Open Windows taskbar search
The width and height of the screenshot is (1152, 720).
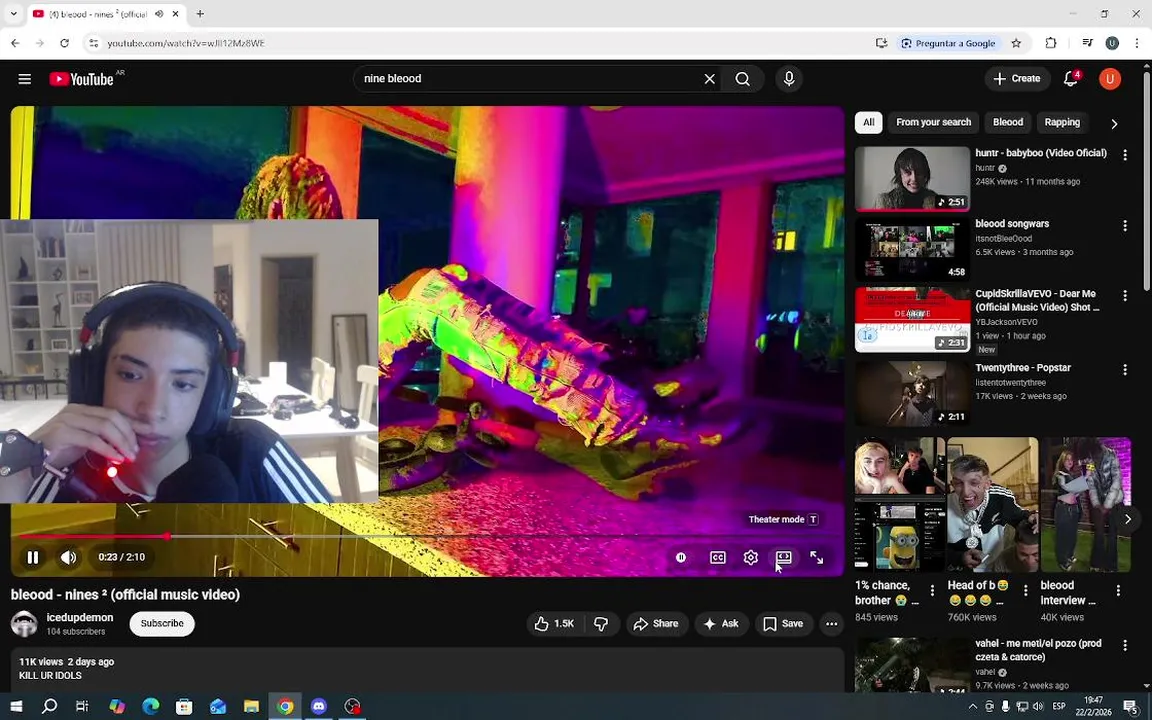tap(49, 706)
